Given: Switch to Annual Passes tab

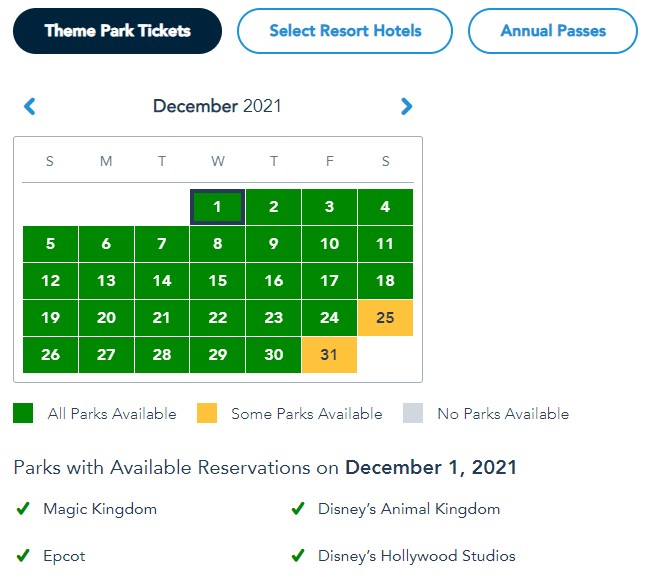Looking at the screenshot, I should 553,31.
